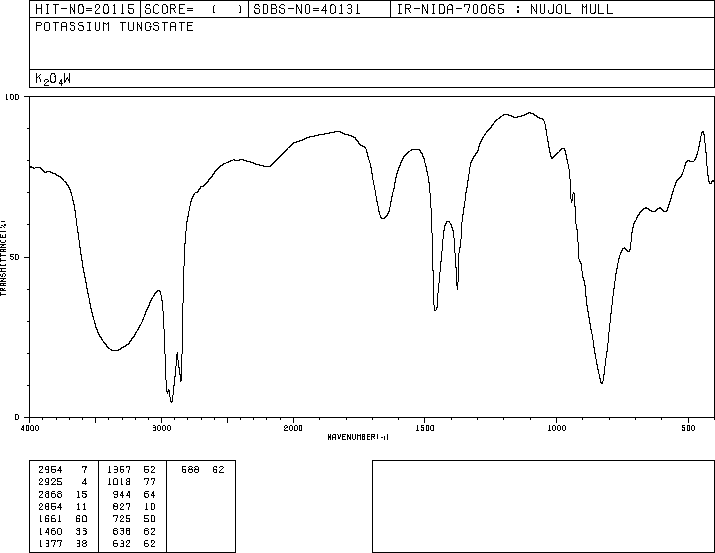Click the 1661 absorption peak minimum

(x=383, y=218)
